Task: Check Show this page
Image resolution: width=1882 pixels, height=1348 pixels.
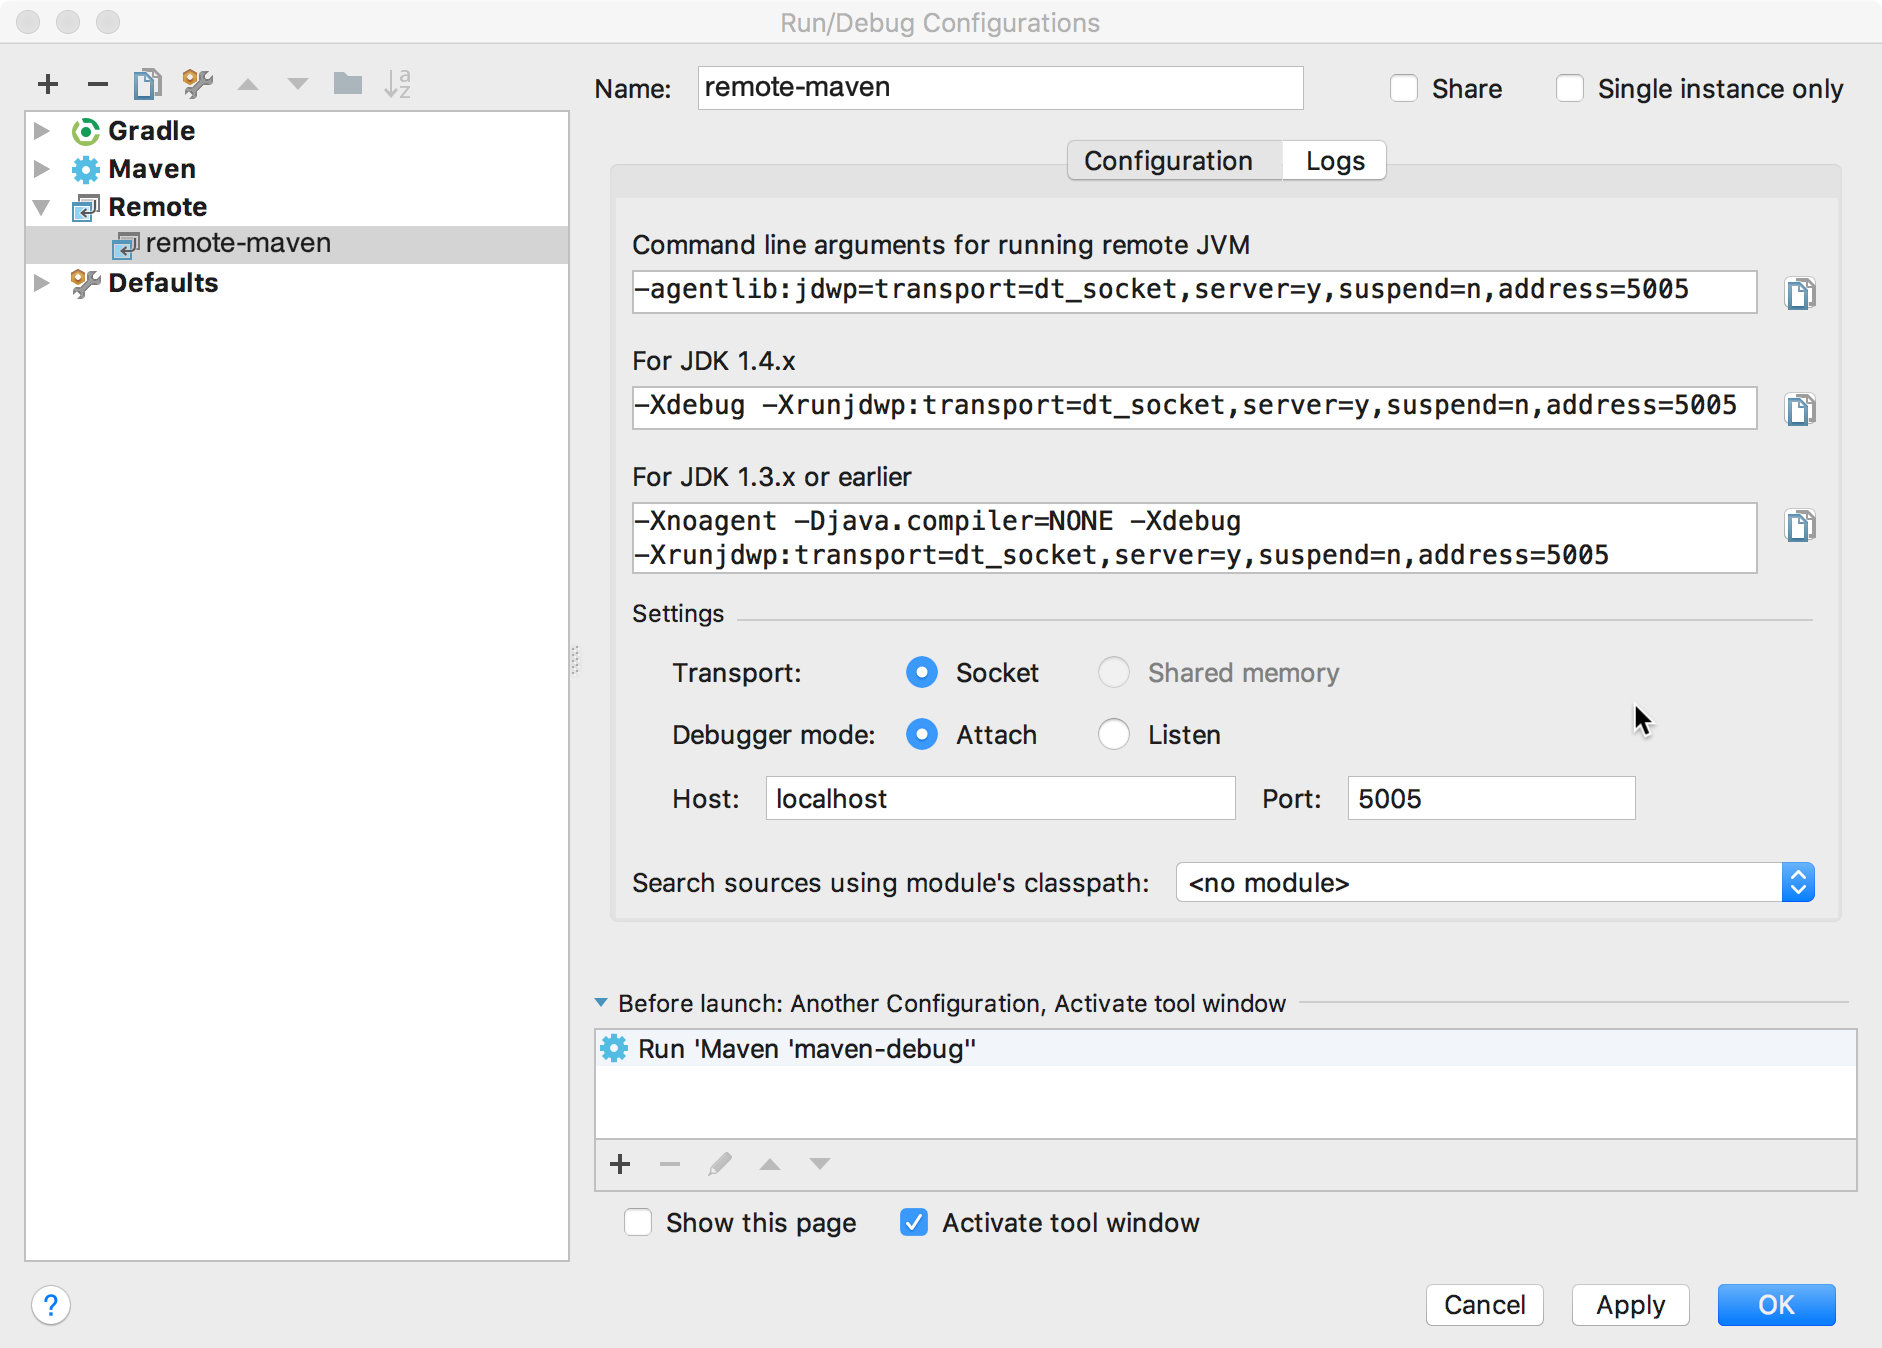Action: click(638, 1222)
